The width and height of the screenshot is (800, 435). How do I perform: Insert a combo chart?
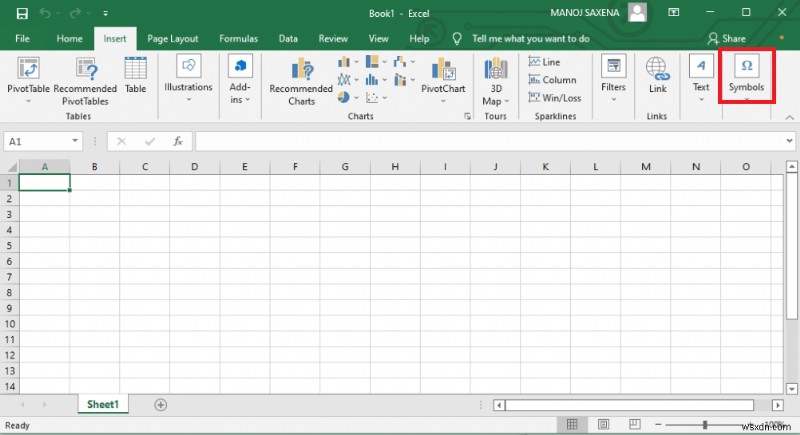(404, 80)
